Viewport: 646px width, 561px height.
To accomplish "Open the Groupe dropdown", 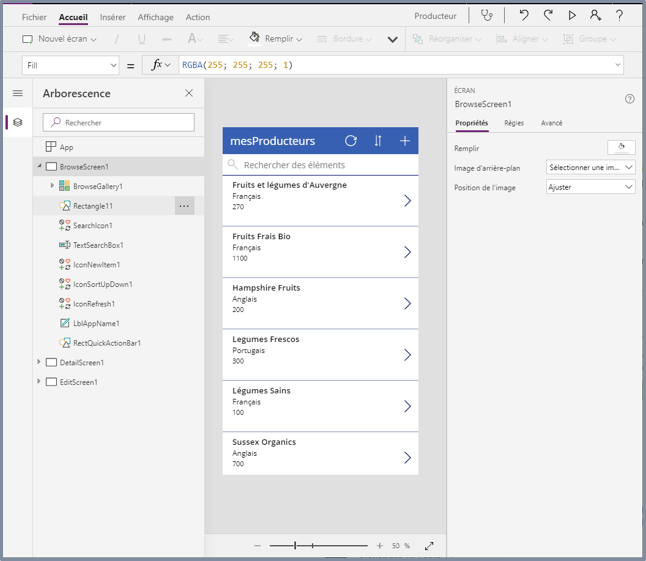I will click(589, 39).
